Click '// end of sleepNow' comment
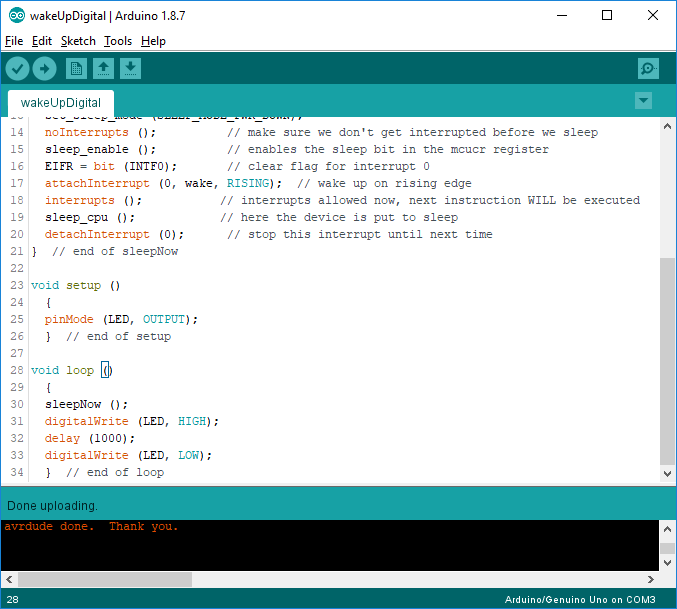Viewport: 677px width, 609px height. (x=115, y=251)
